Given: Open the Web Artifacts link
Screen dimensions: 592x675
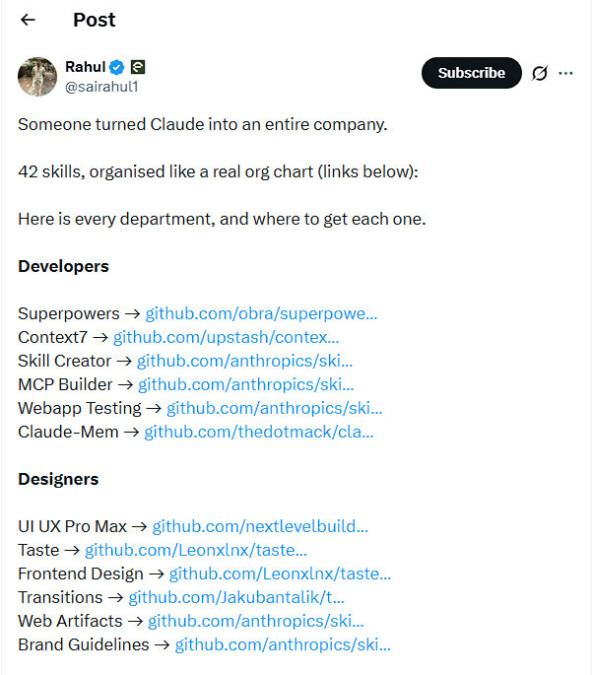Looking at the screenshot, I should coord(256,621).
